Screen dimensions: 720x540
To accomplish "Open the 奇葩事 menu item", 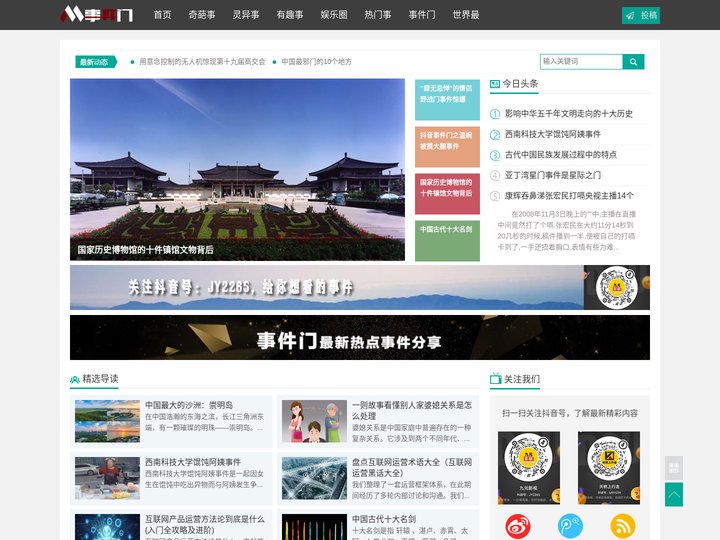I will click(x=202, y=15).
